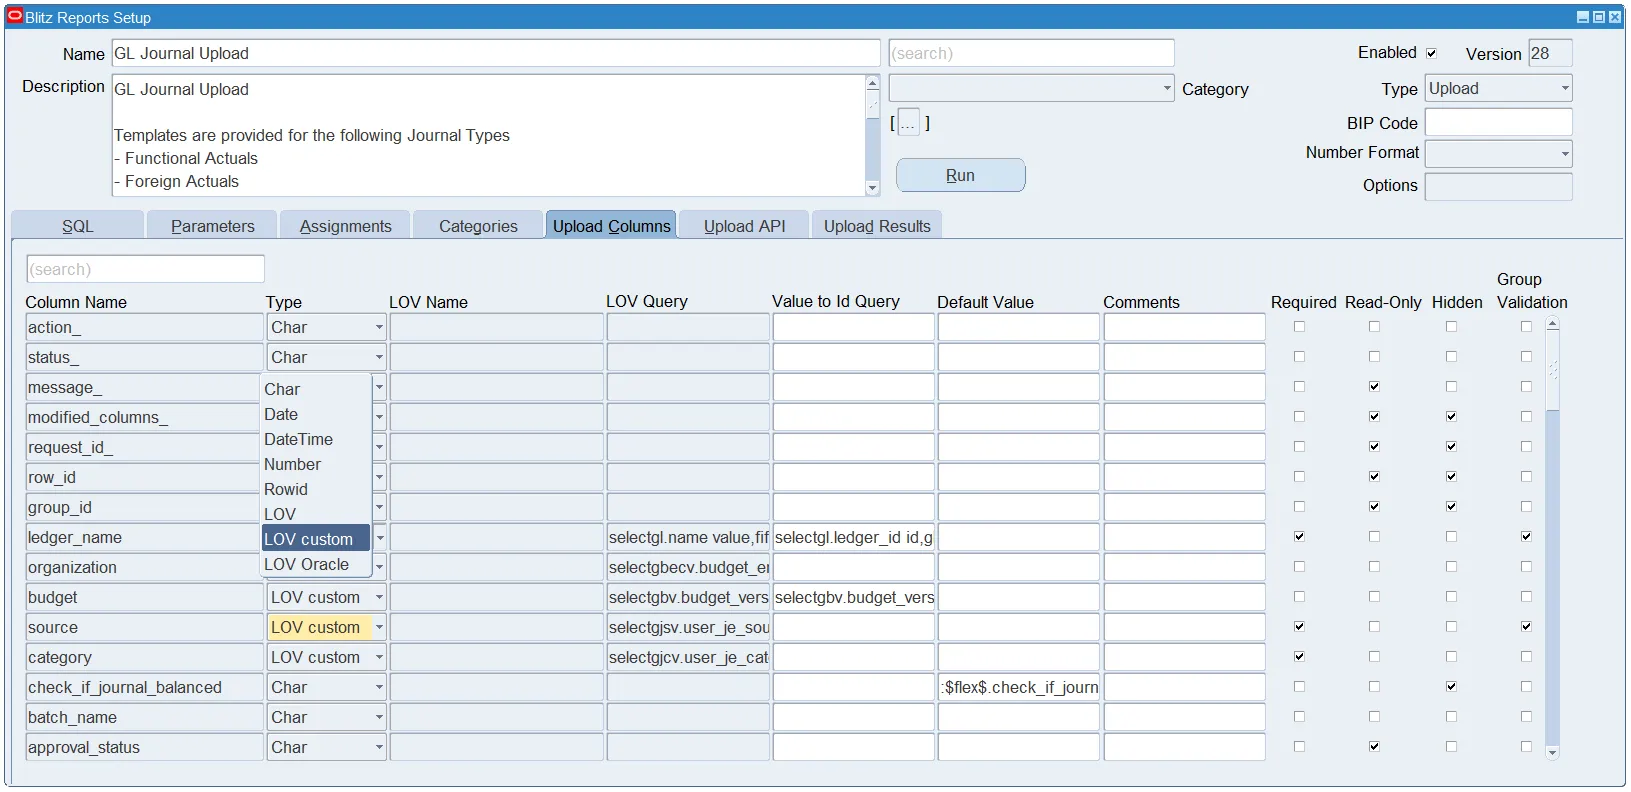Toggle Hidden for check_if_journal_balanced row
The width and height of the screenshot is (1631, 792).
(x=1451, y=687)
